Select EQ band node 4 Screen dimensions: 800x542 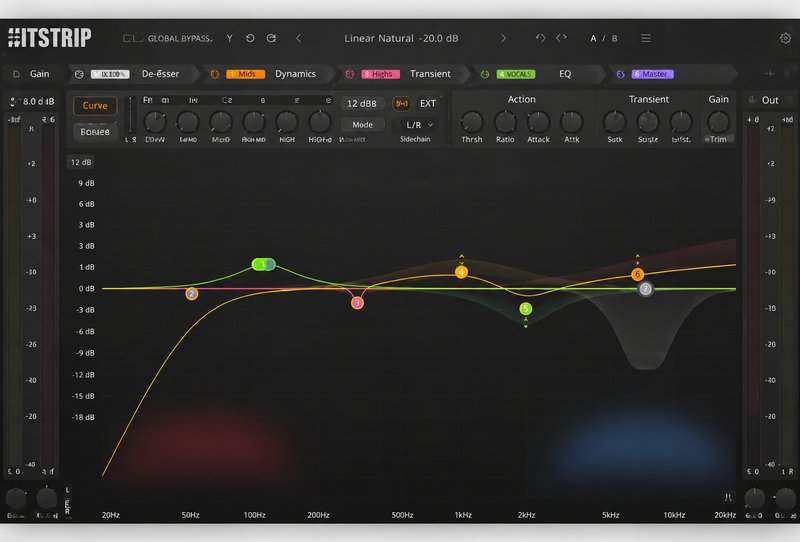(461, 272)
